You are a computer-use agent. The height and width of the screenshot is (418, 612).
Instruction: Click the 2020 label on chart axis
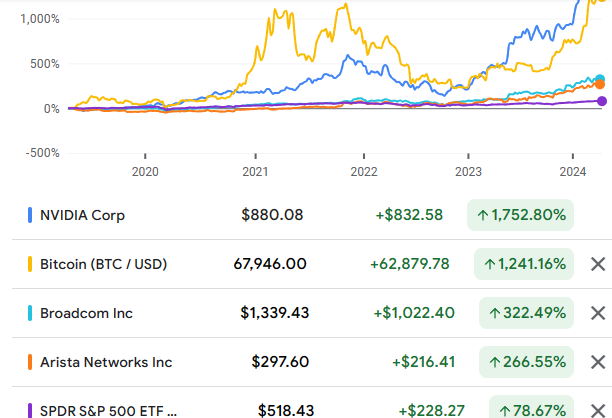[x=145, y=172]
